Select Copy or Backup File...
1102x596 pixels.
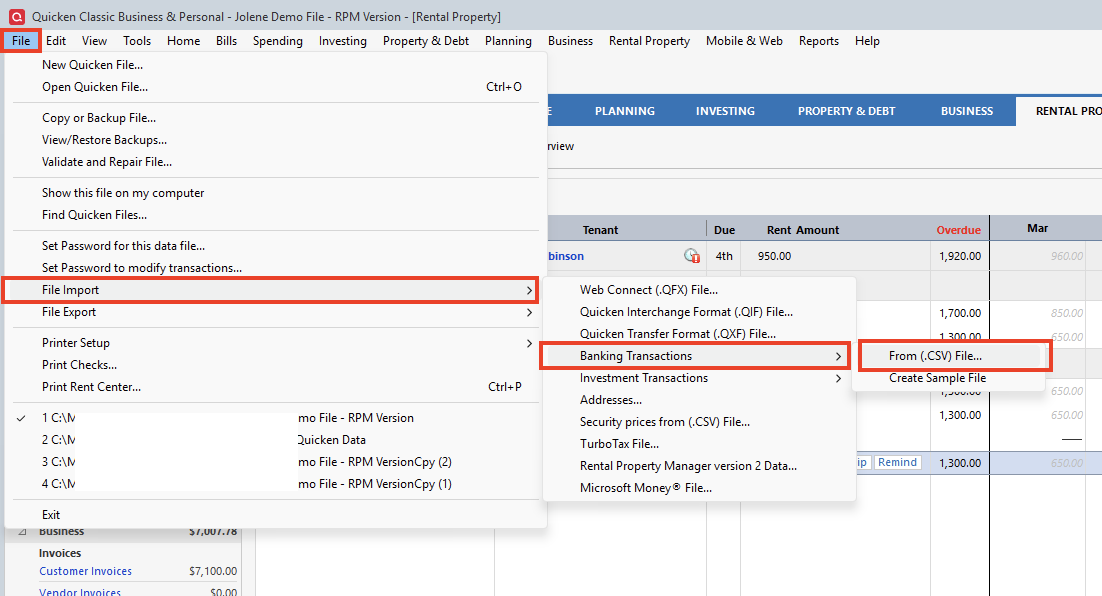pyautogui.click(x=276, y=117)
